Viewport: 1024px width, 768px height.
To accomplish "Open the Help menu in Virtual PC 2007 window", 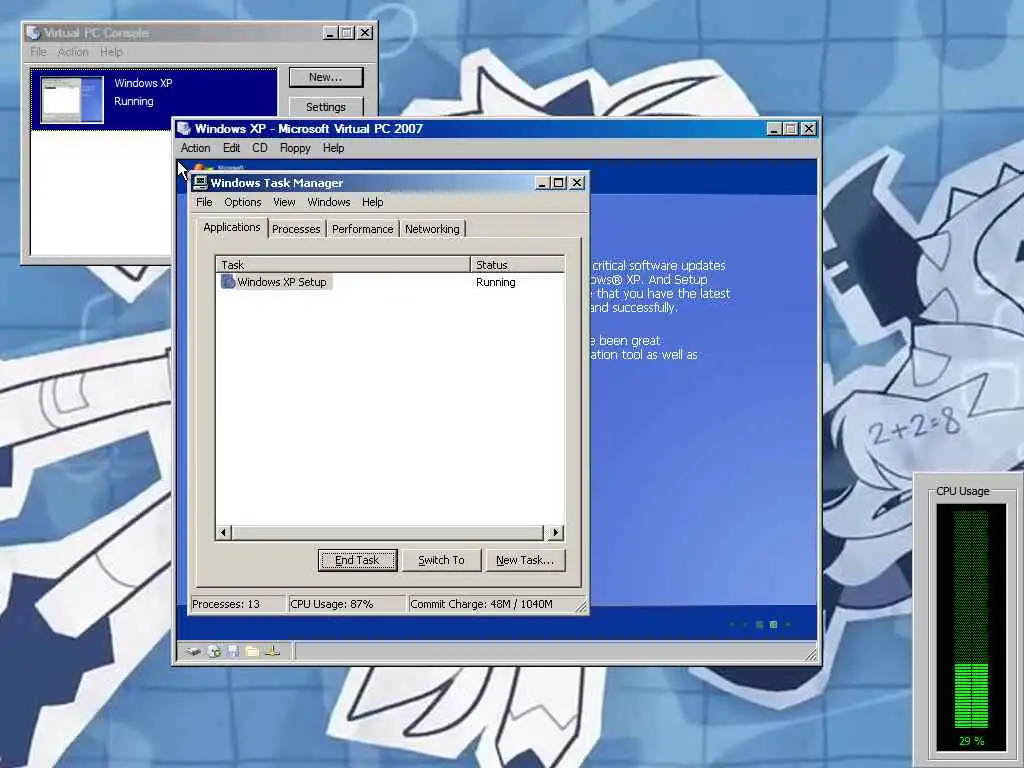I will pyautogui.click(x=333, y=148).
